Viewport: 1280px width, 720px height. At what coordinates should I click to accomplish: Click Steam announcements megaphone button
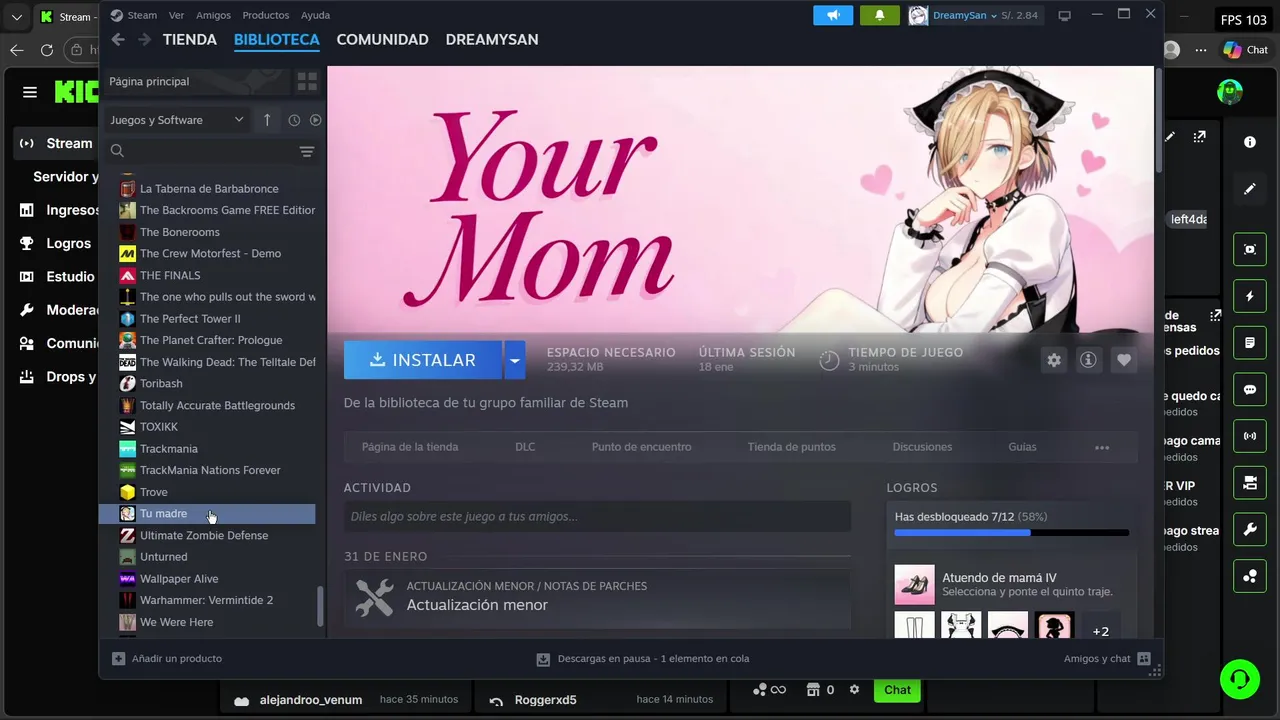tap(833, 15)
